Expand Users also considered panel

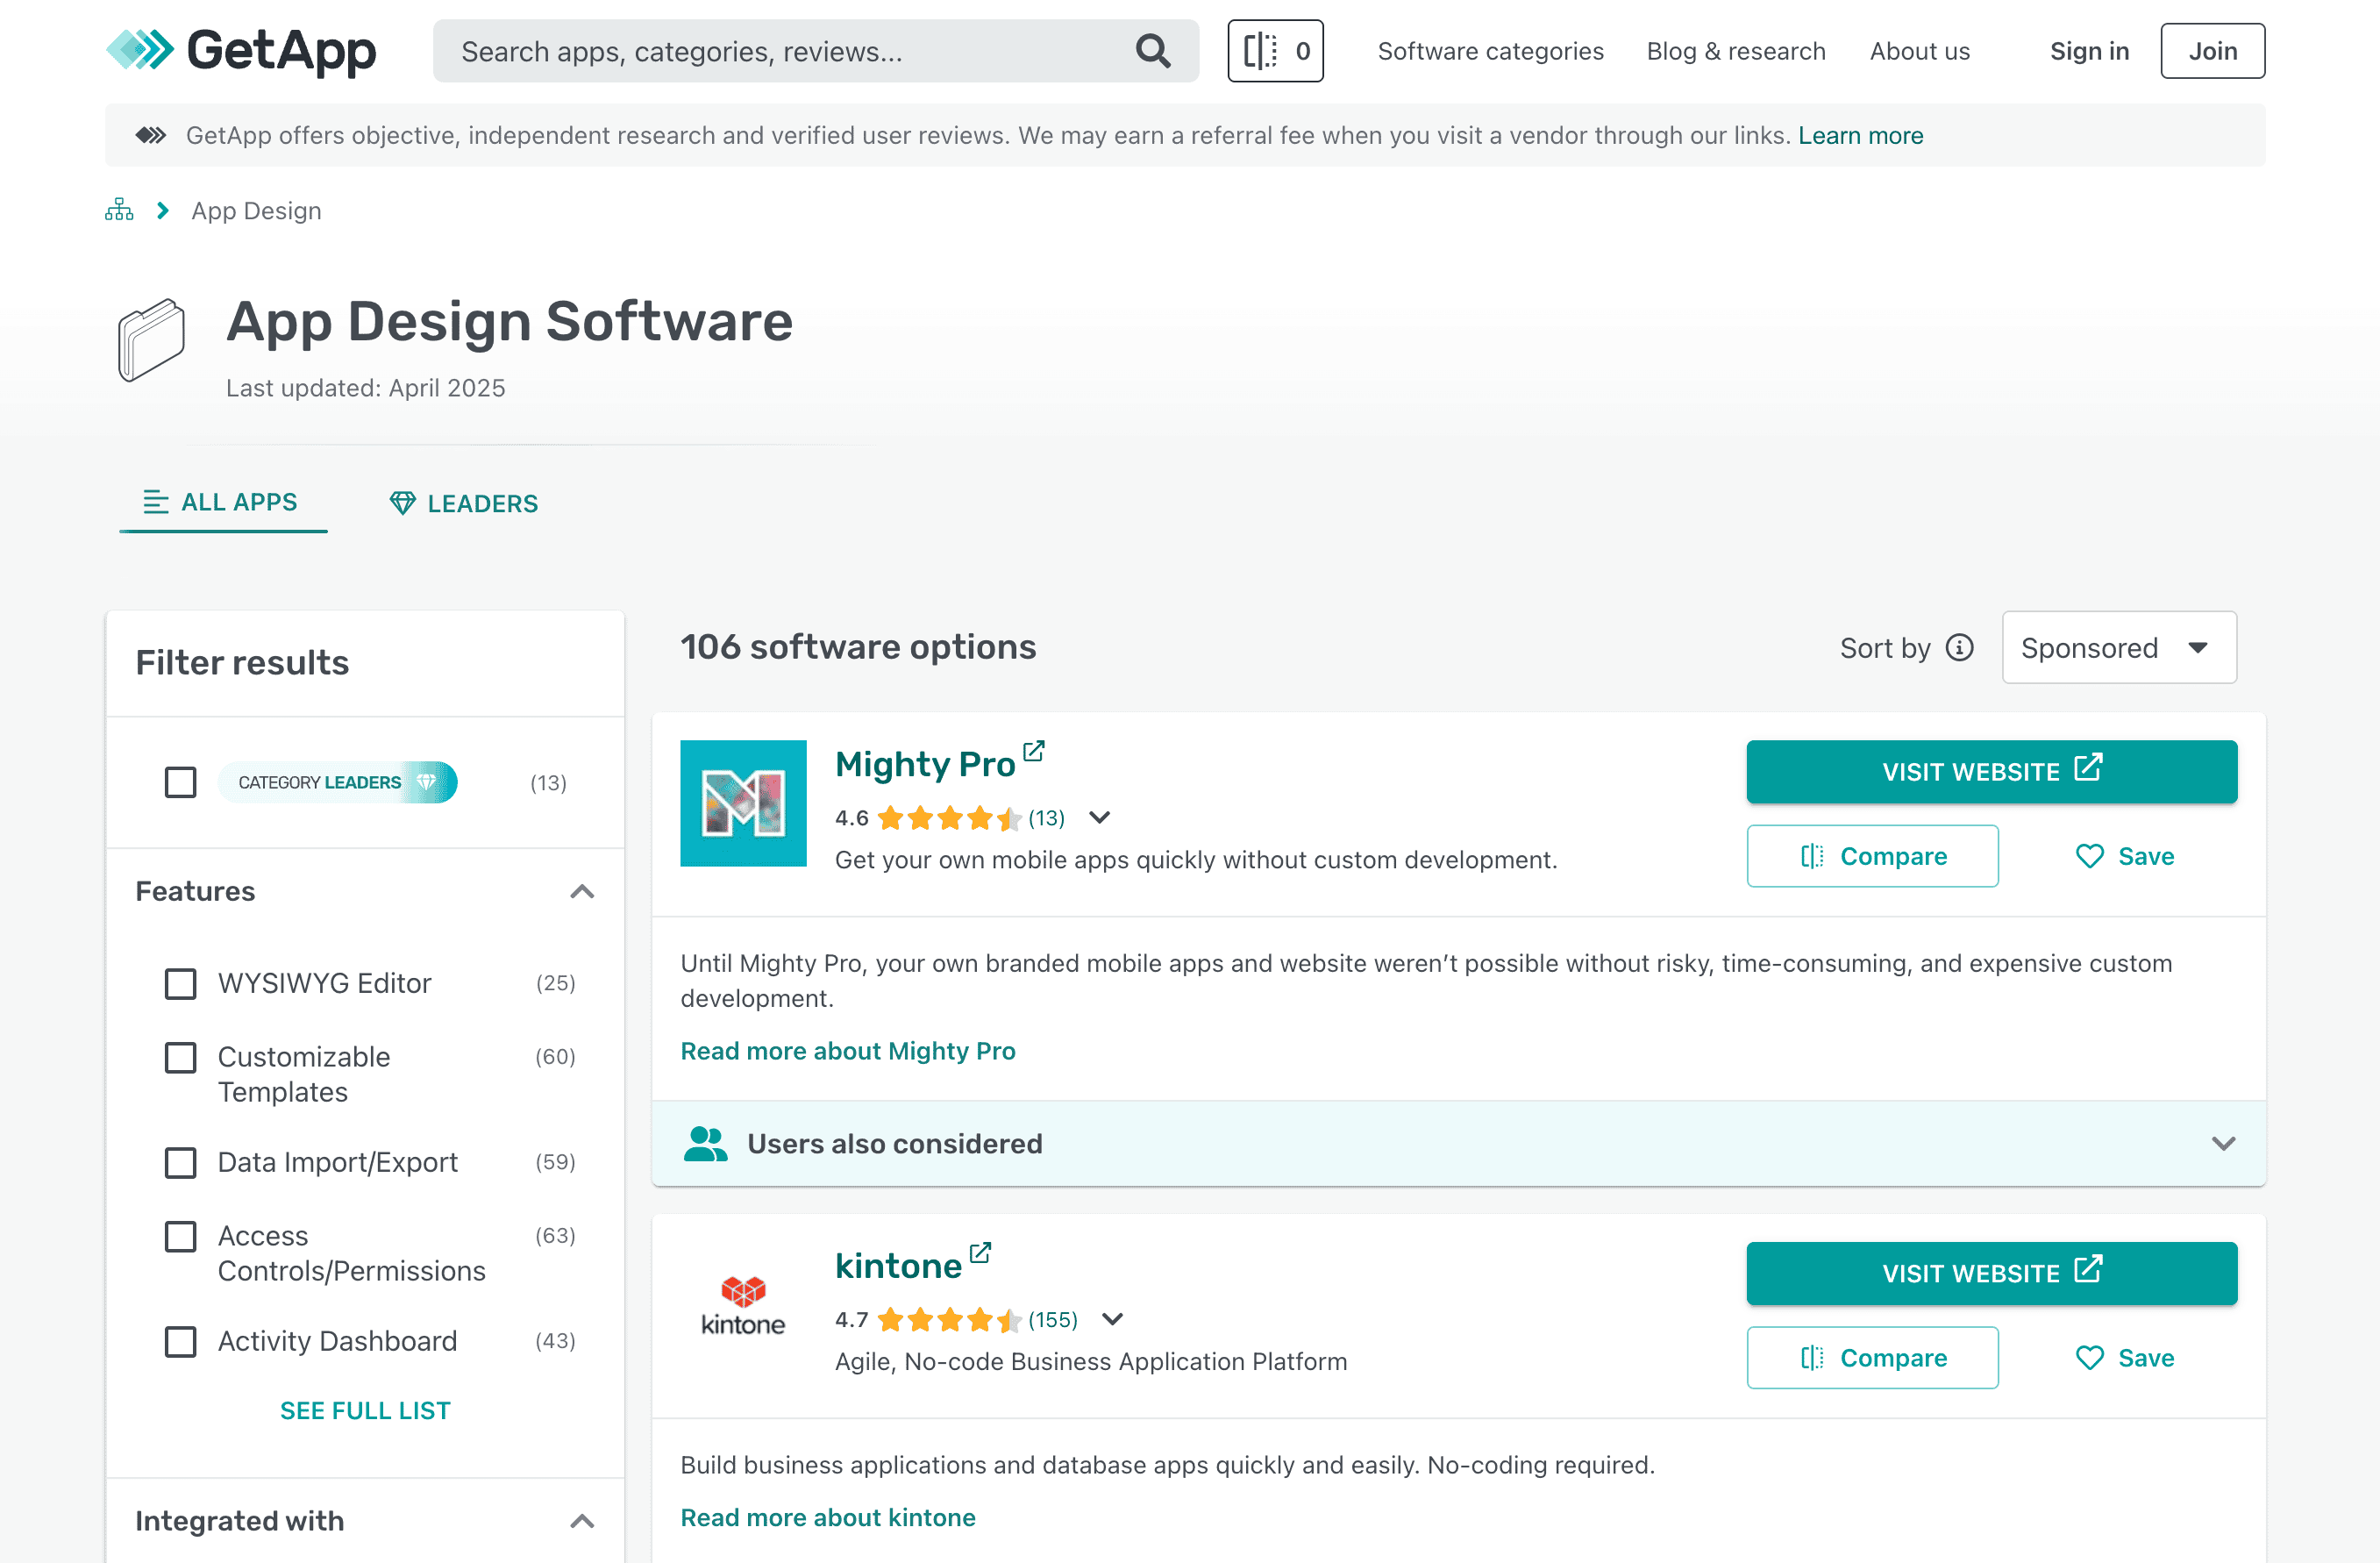click(x=2222, y=1143)
